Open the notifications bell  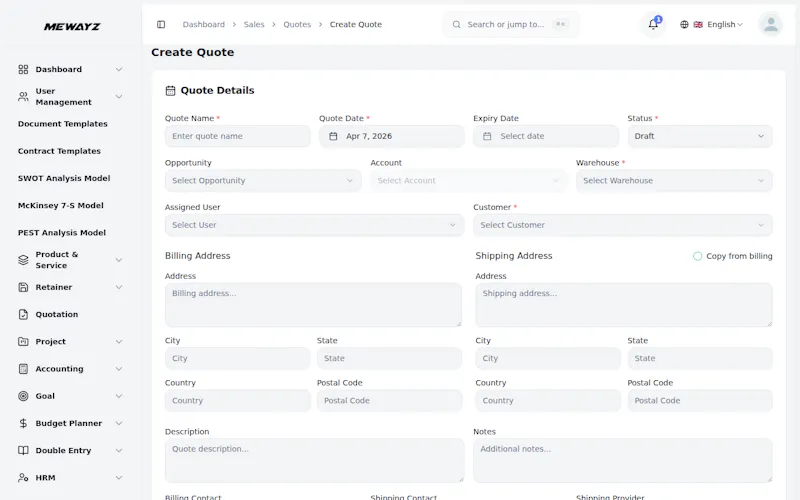653,24
